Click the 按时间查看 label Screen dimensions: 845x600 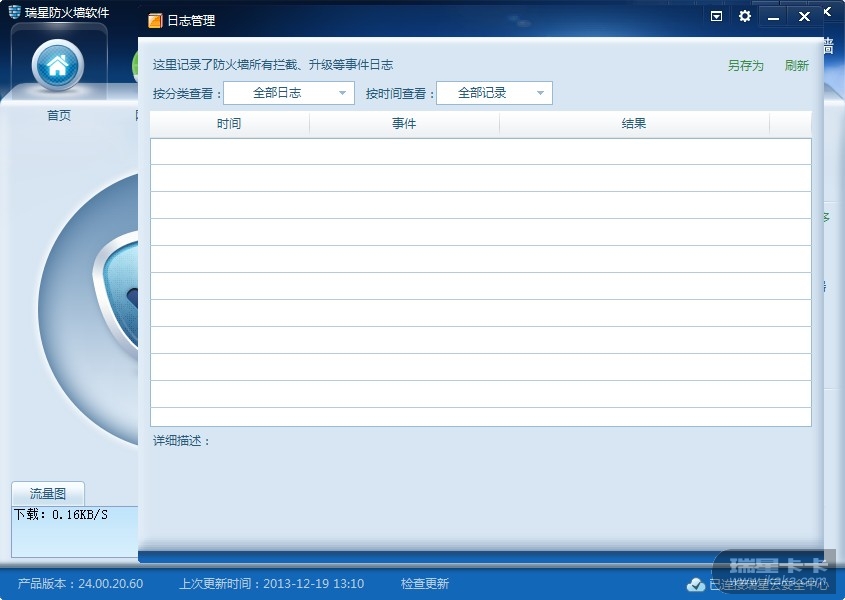point(399,94)
